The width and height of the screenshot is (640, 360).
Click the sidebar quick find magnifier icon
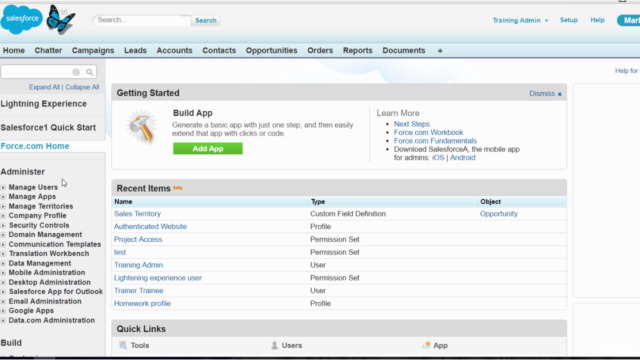point(90,72)
